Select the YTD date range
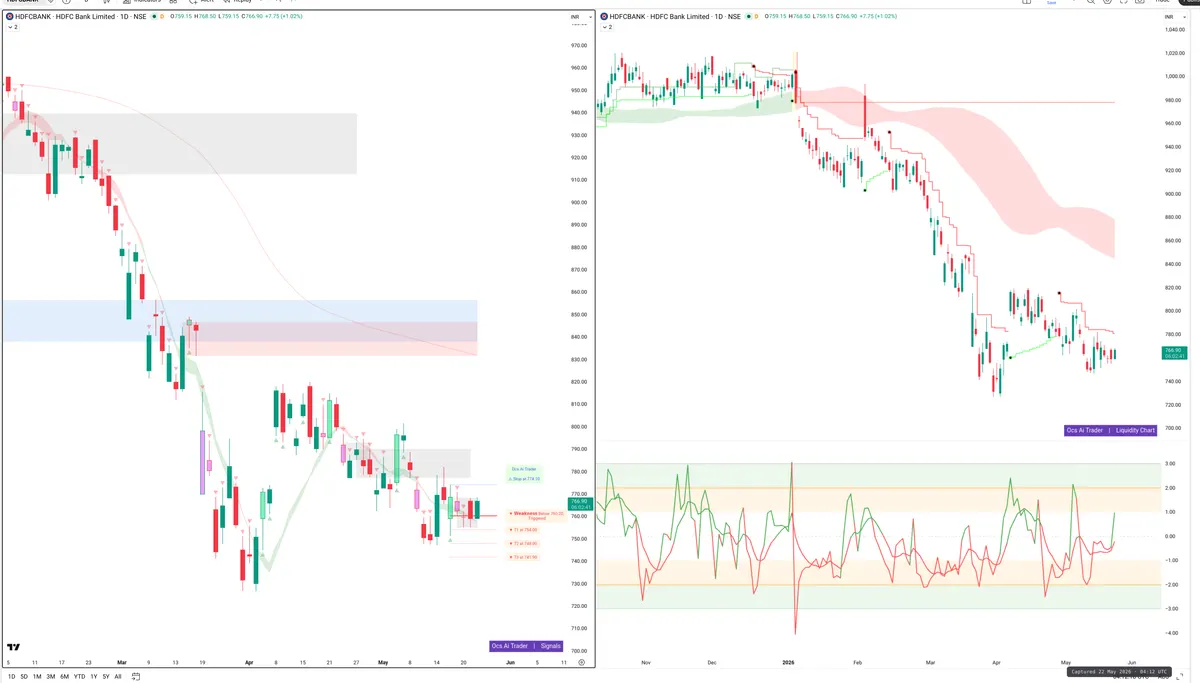The height and width of the screenshot is (683, 1200). pyautogui.click(x=80, y=677)
